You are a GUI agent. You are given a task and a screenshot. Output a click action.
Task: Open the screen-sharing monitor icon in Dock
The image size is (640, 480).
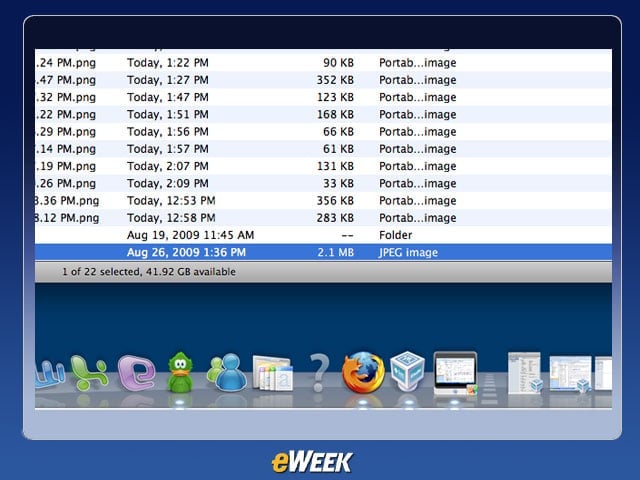coord(455,373)
